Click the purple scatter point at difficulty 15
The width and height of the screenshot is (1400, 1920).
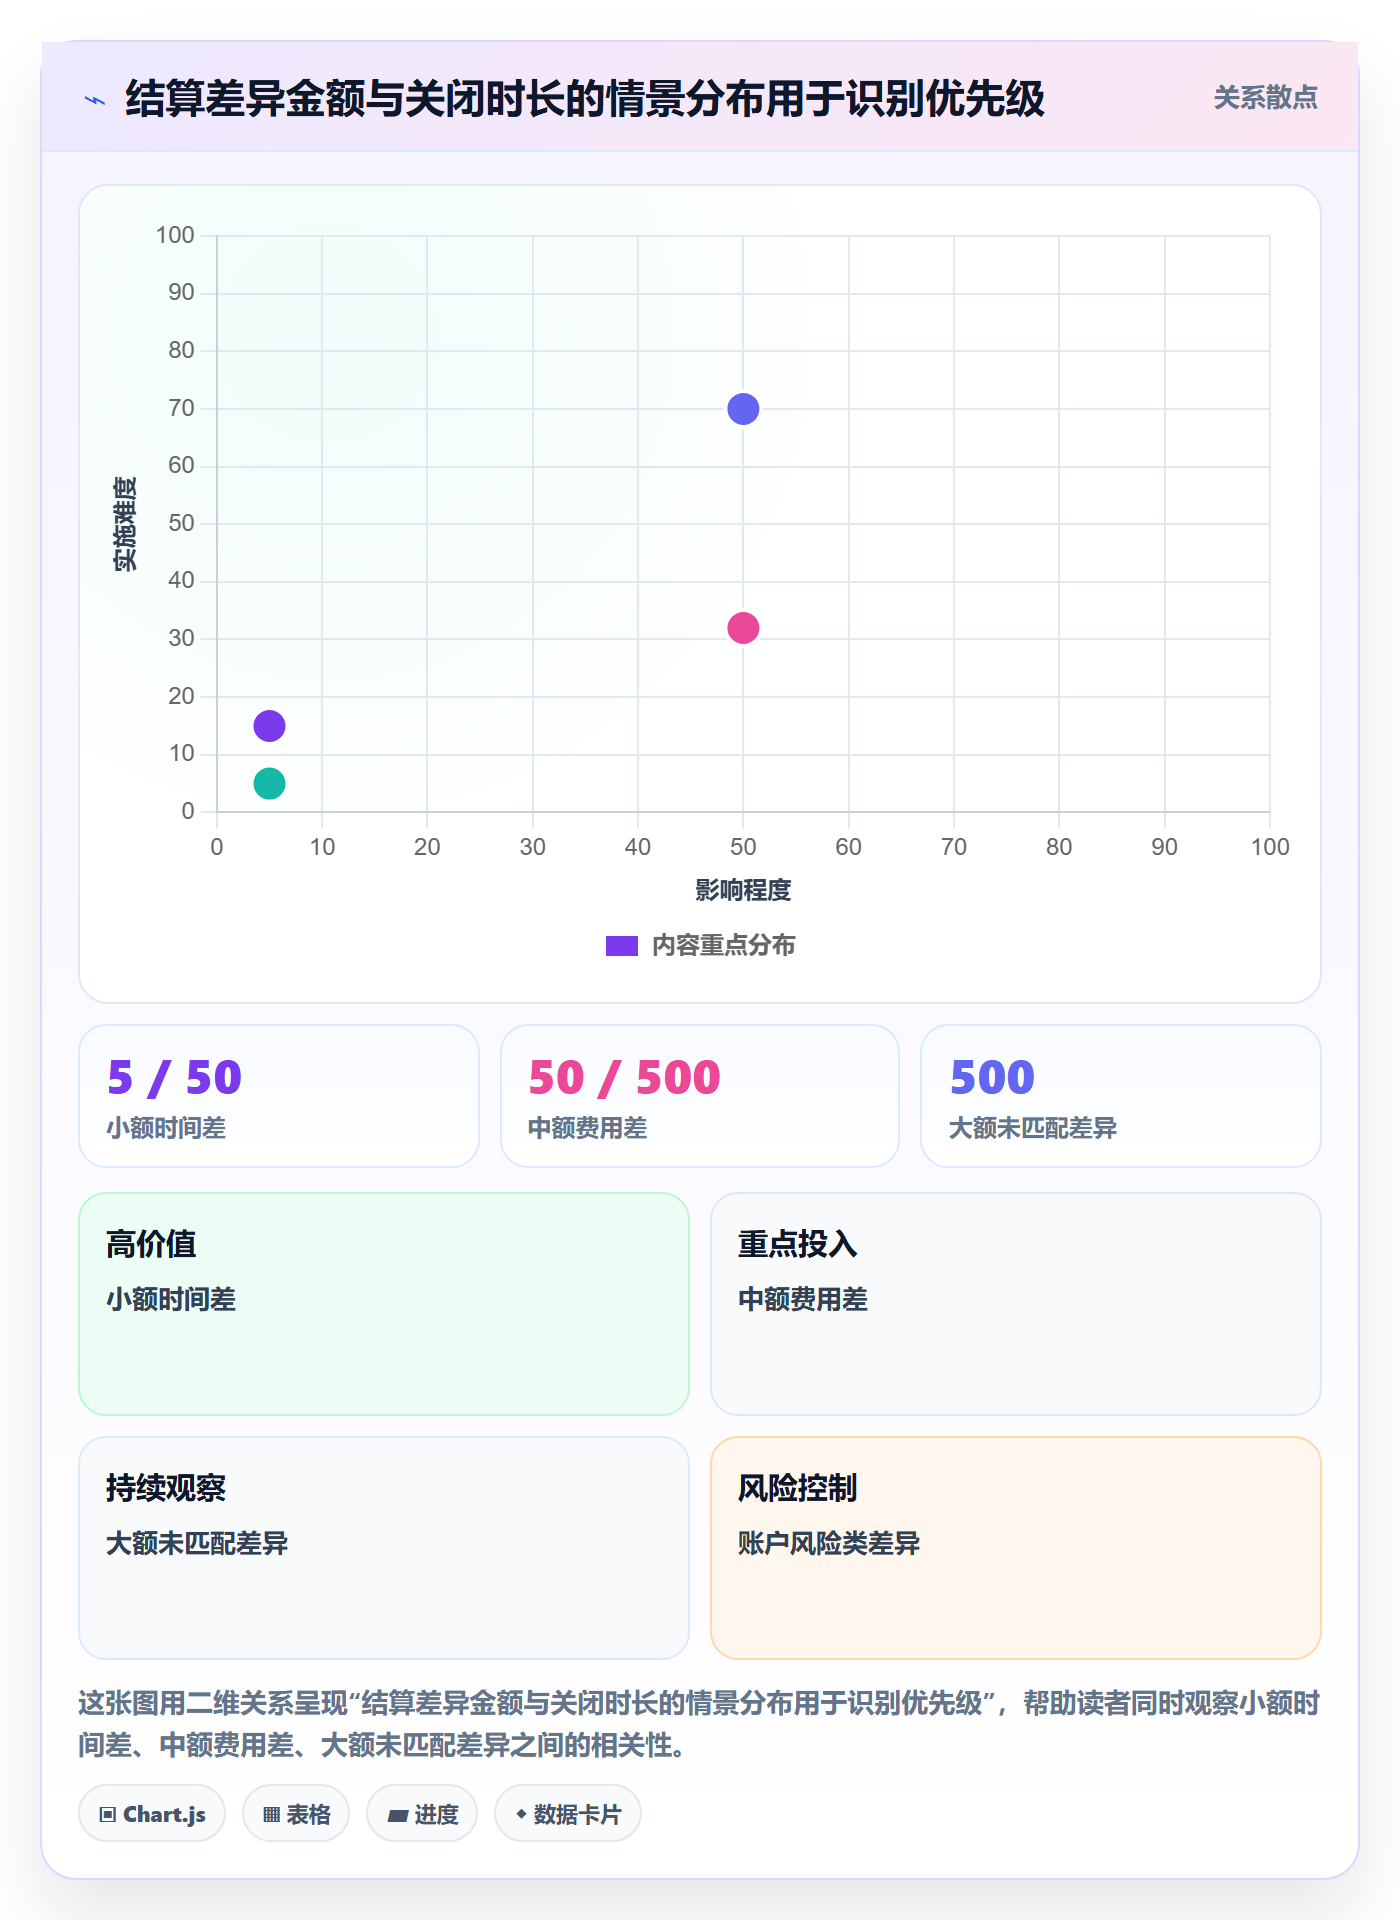coord(269,726)
